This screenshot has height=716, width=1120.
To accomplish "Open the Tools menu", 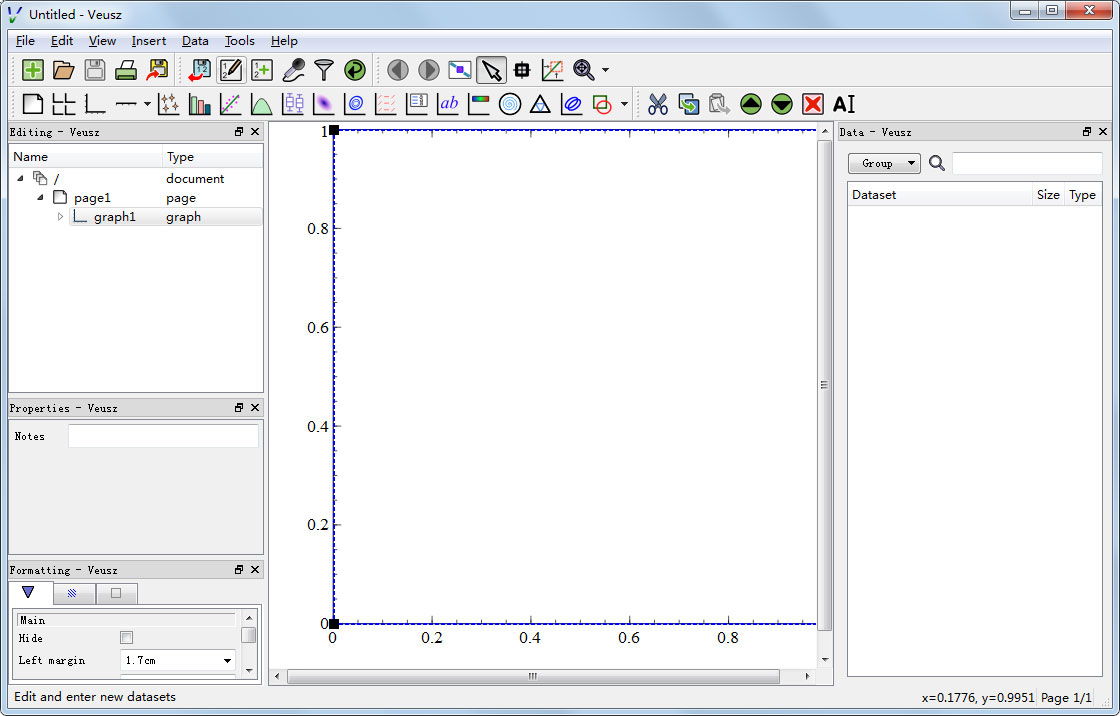I will pos(239,41).
